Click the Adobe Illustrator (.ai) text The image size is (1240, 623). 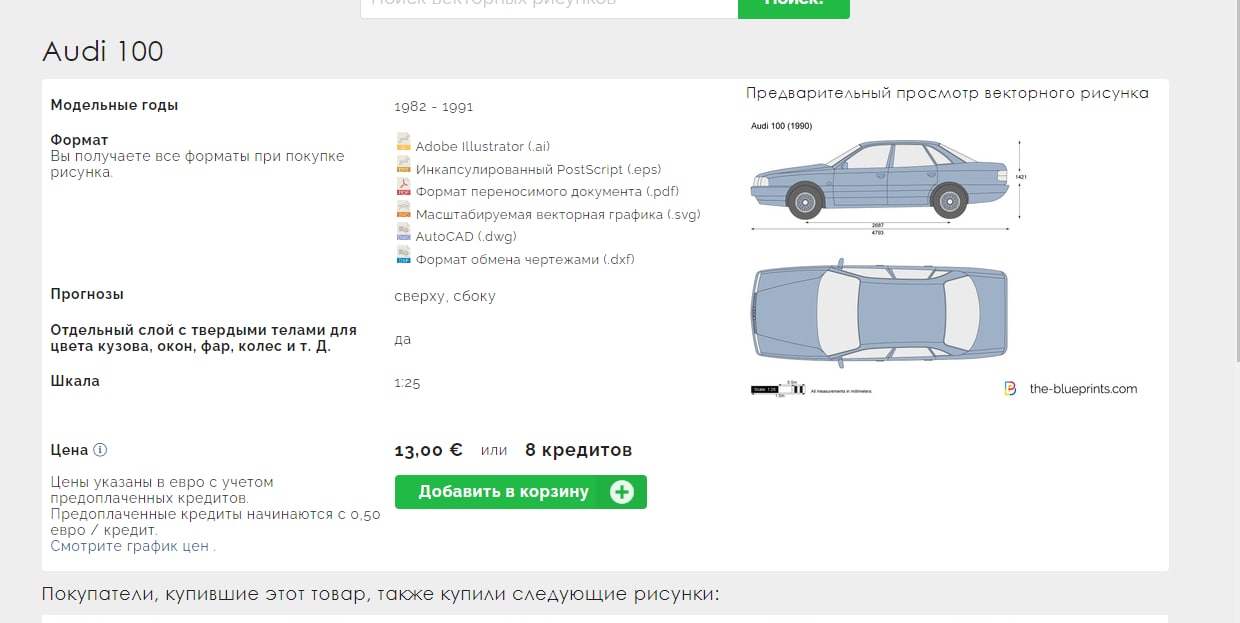tap(483, 147)
